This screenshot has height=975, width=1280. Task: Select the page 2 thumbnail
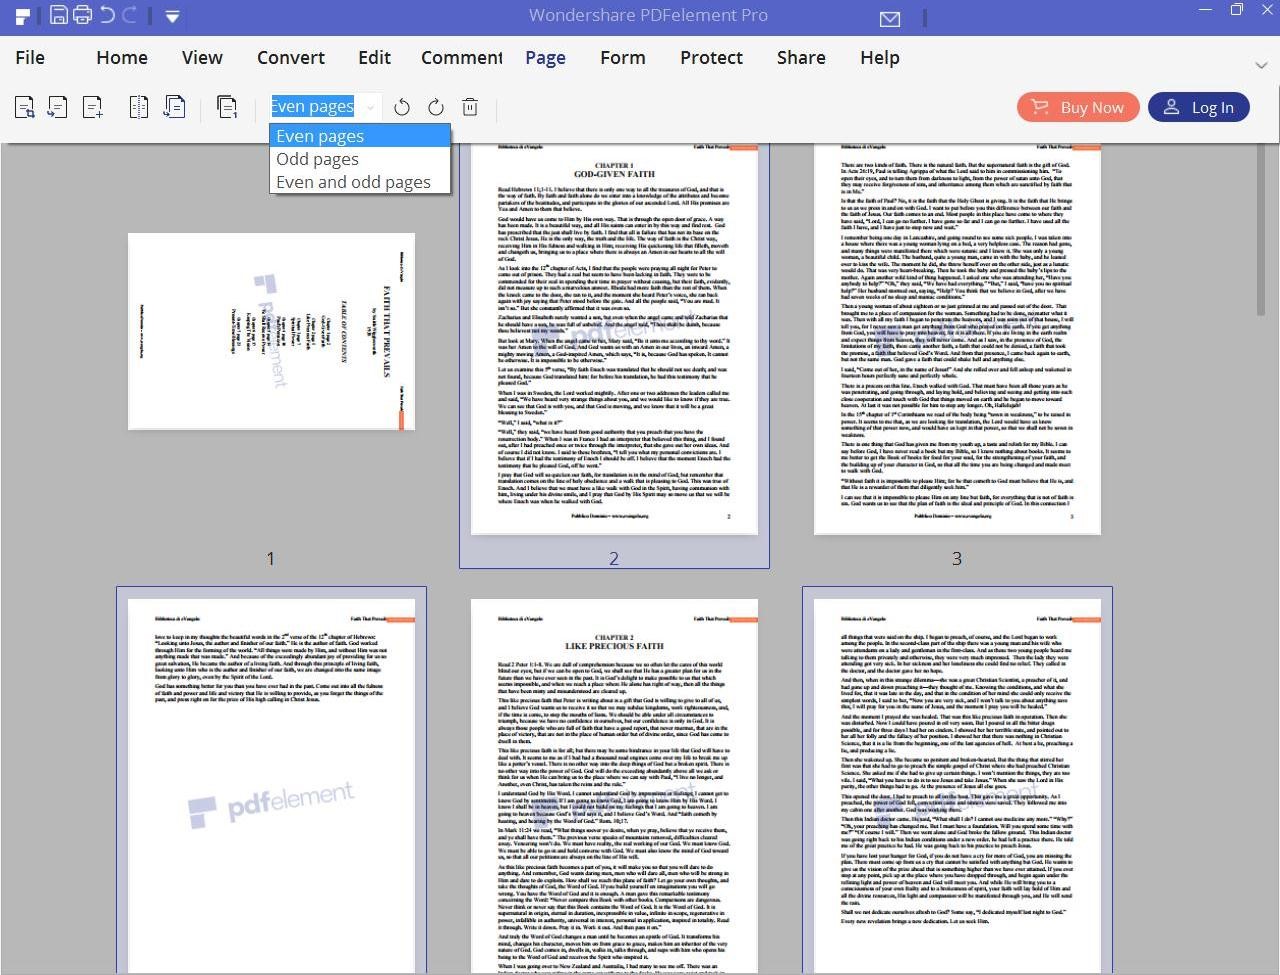coord(614,339)
